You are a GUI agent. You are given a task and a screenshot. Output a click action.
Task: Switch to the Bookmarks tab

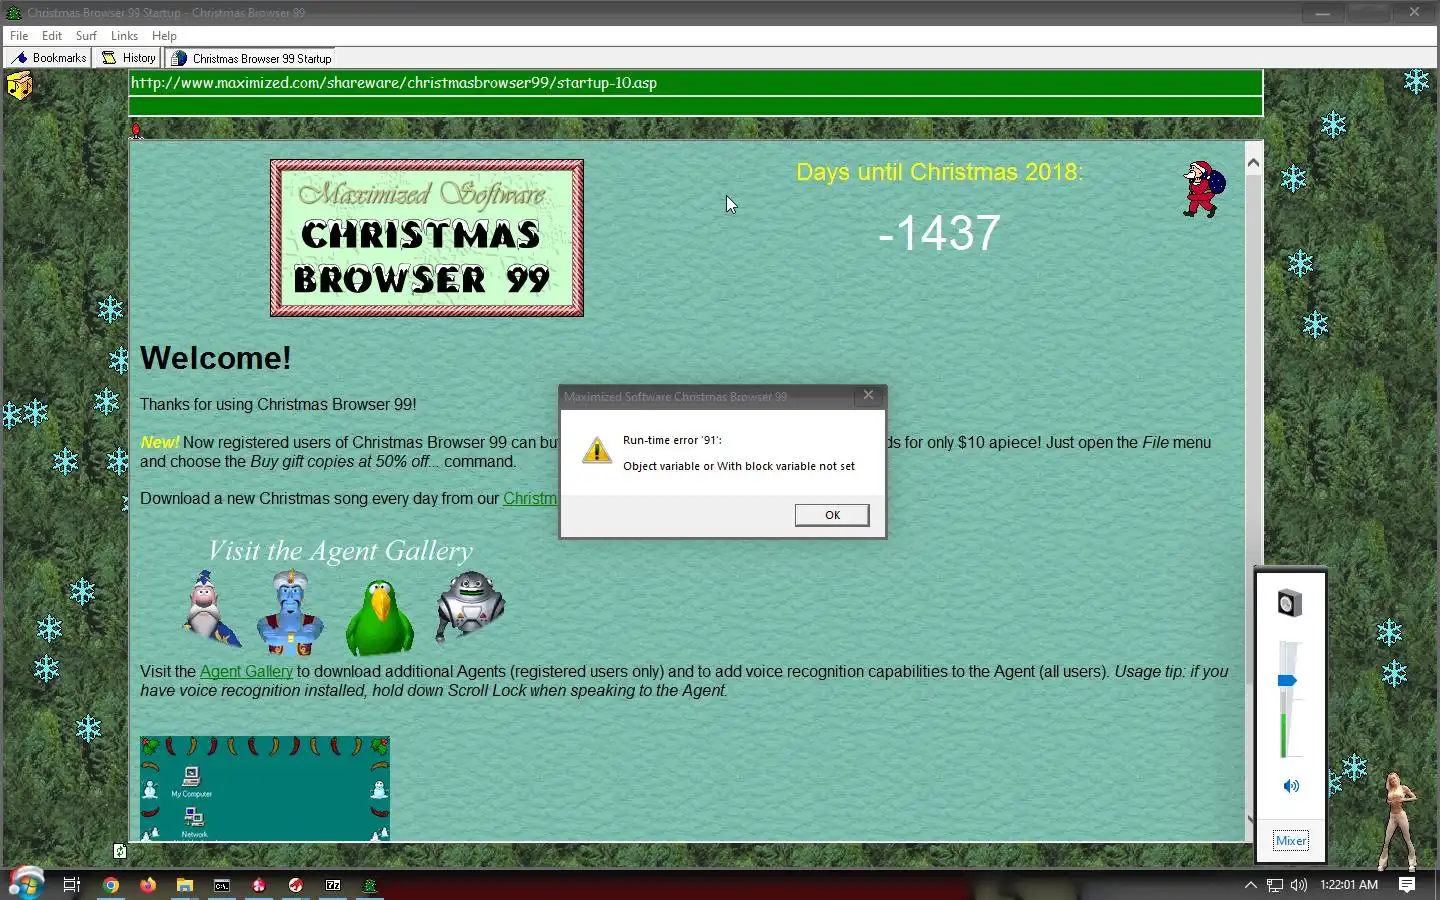(x=48, y=58)
